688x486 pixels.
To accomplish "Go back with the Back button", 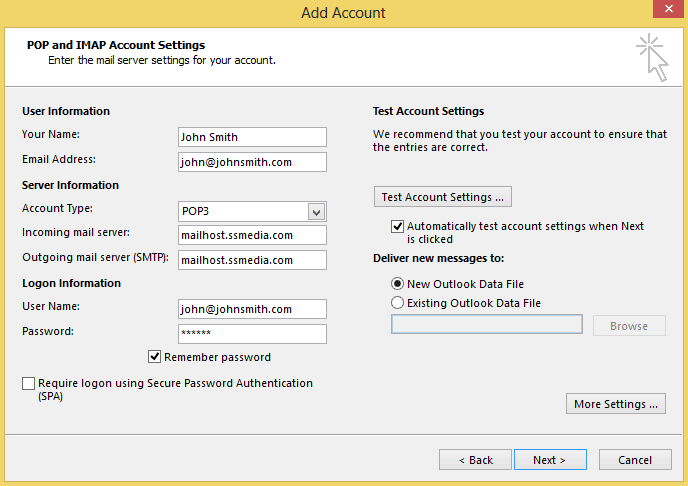I will click(475, 460).
